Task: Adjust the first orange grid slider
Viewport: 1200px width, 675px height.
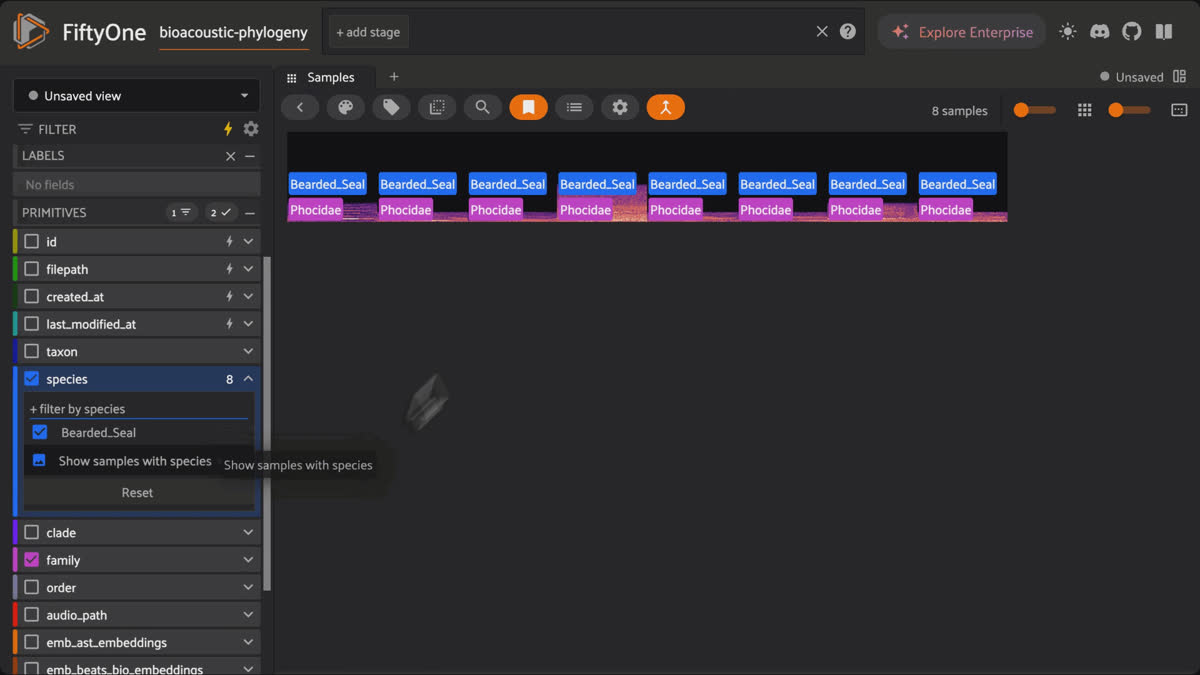Action: (x=1034, y=110)
